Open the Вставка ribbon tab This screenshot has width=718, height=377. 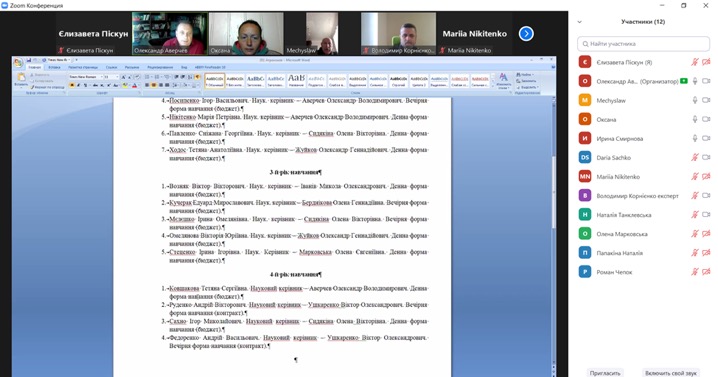click(x=54, y=67)
